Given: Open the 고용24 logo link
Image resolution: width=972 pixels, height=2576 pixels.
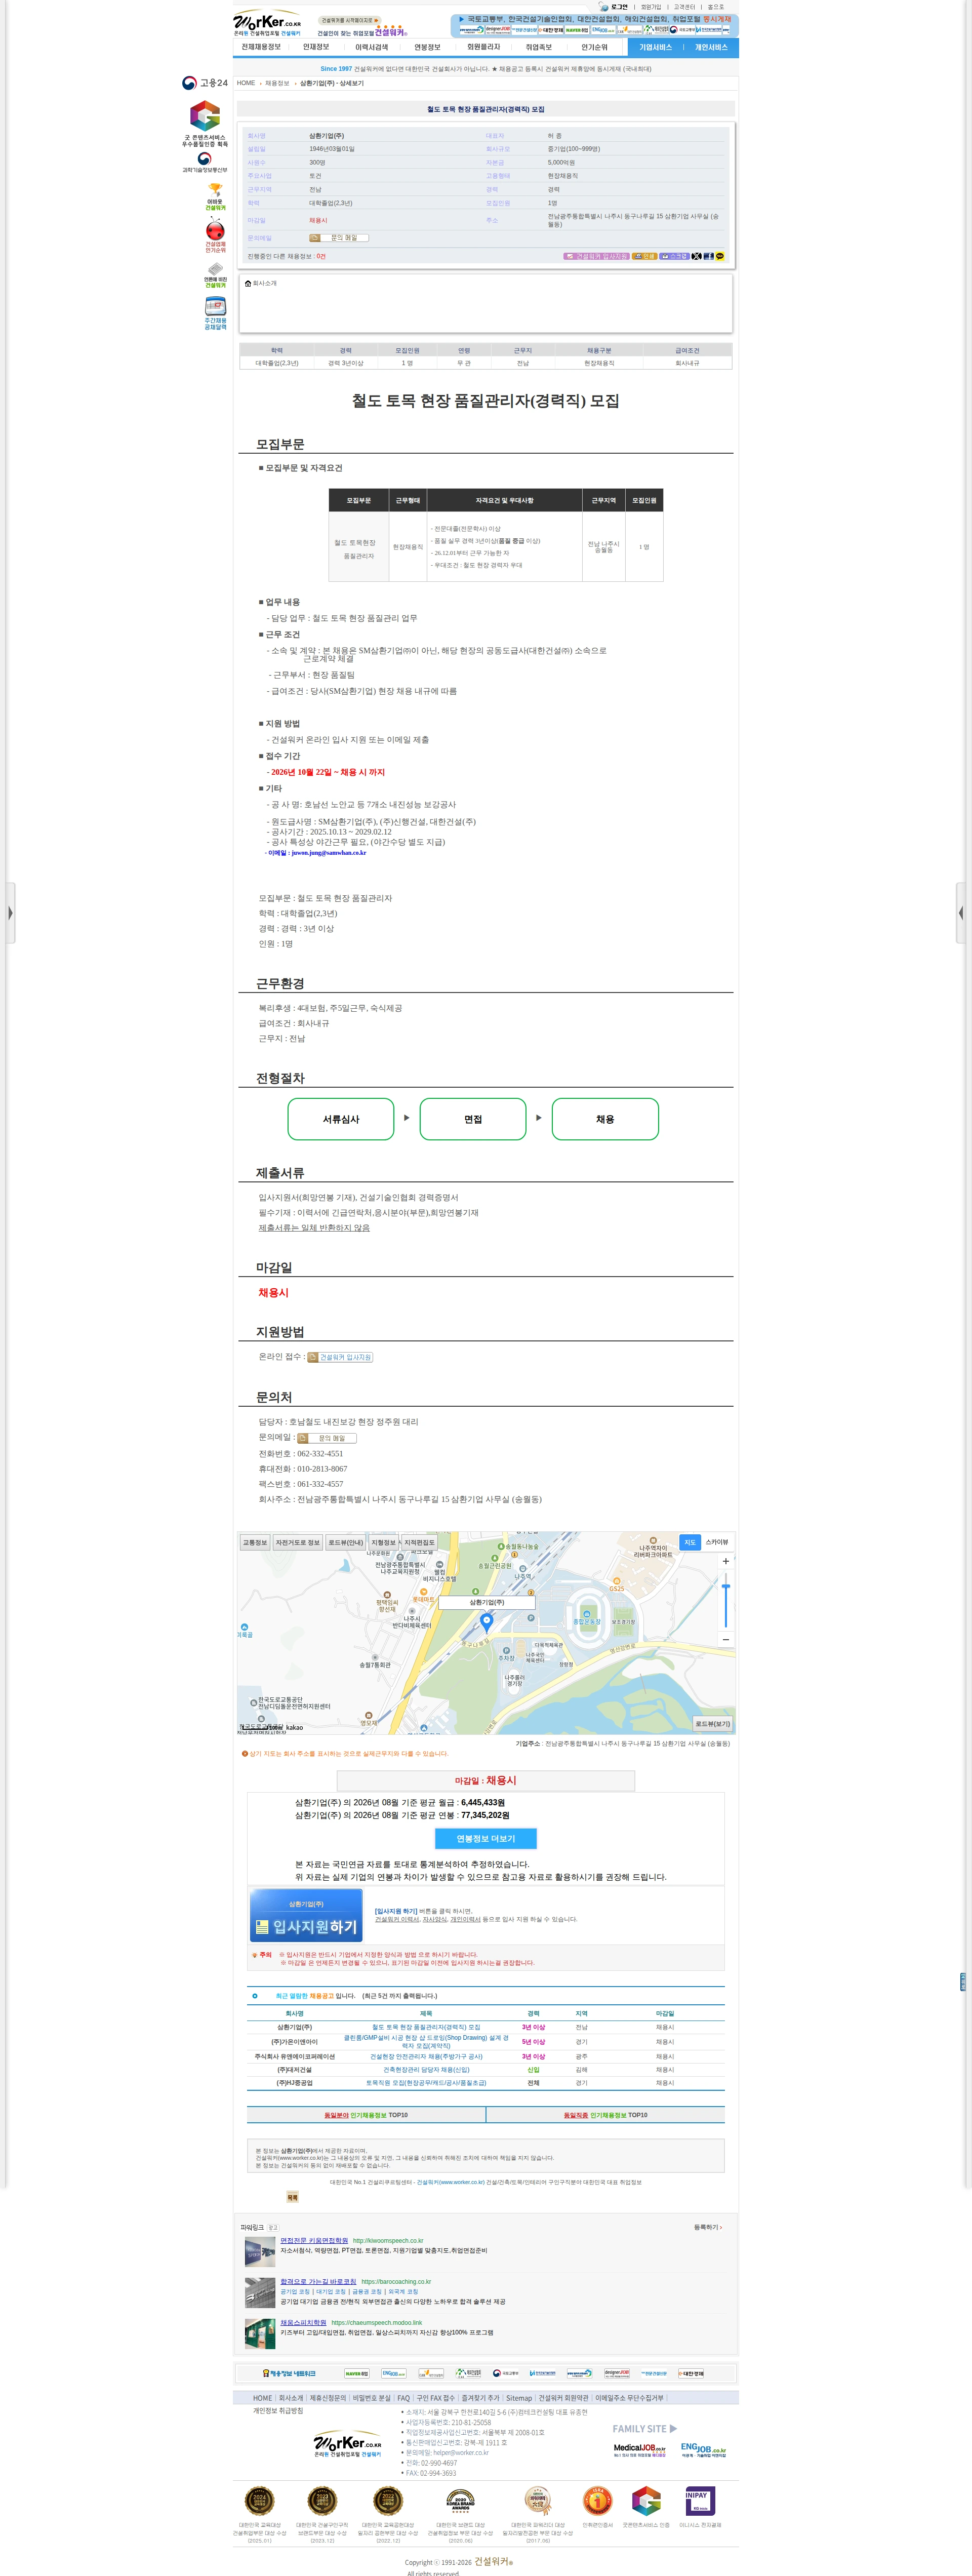Looking at the screenshot, I should [x=205, y=83].
